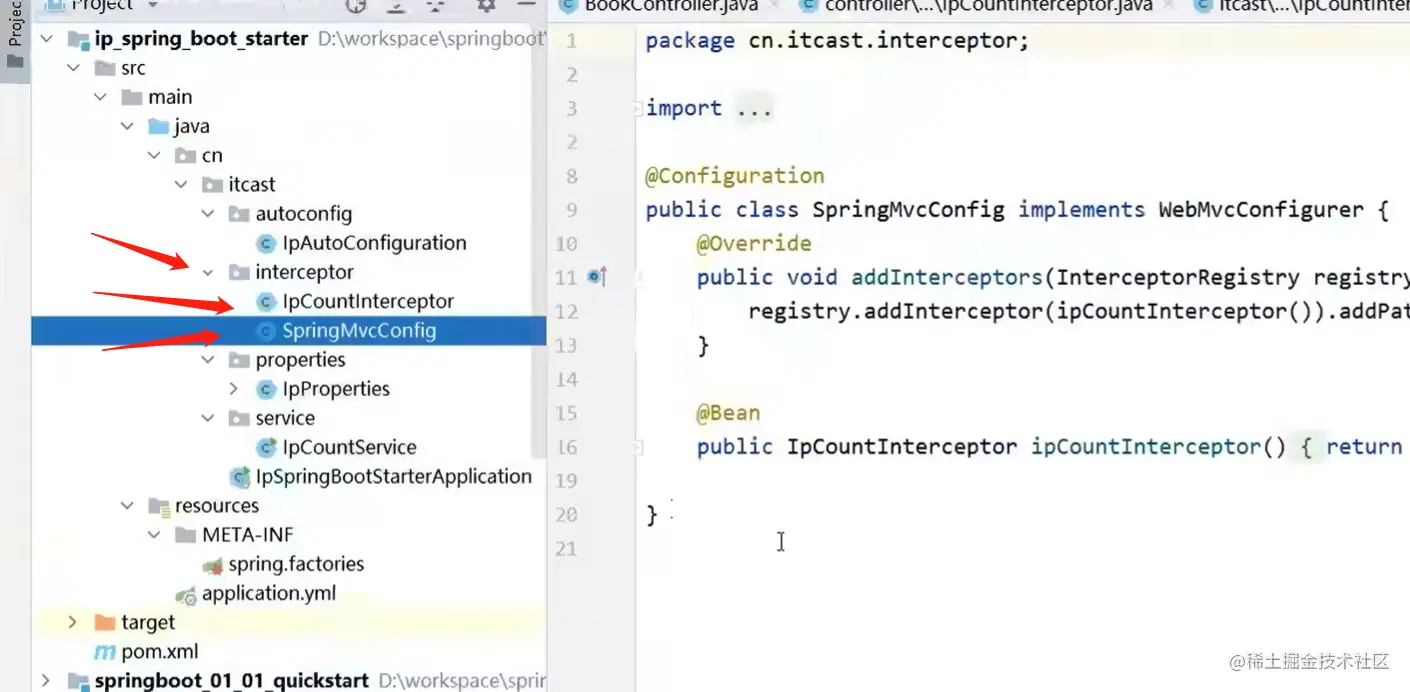Click the blue java source folder icon
Image resolution: width=1410 pixels, height=692 pixels.
coord(159,126)
